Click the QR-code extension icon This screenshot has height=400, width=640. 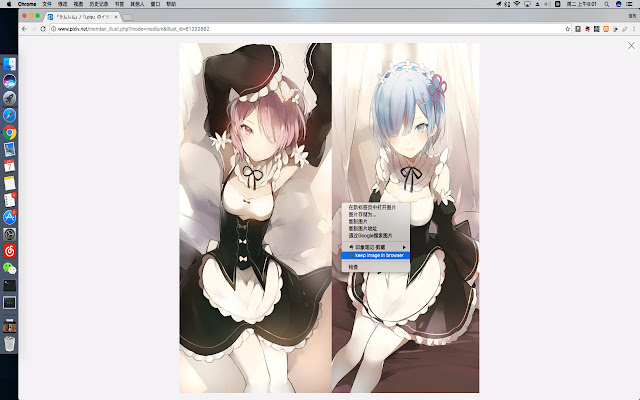(597, 29)
